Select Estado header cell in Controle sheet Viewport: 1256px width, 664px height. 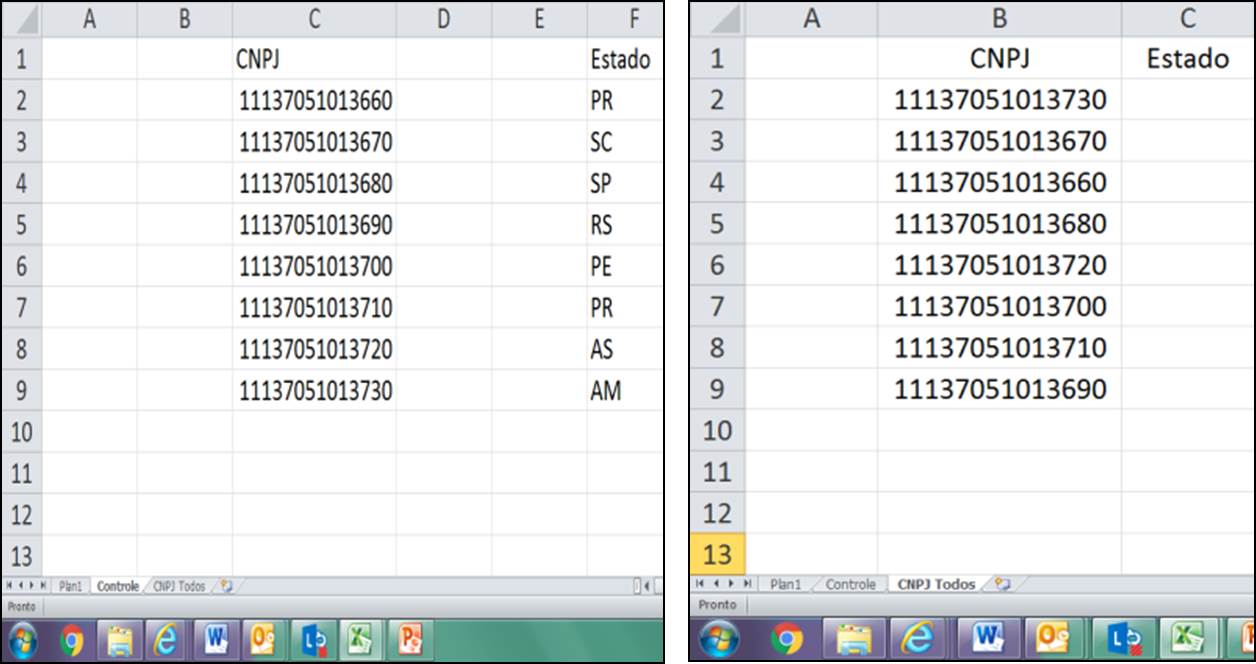(625, 59)
